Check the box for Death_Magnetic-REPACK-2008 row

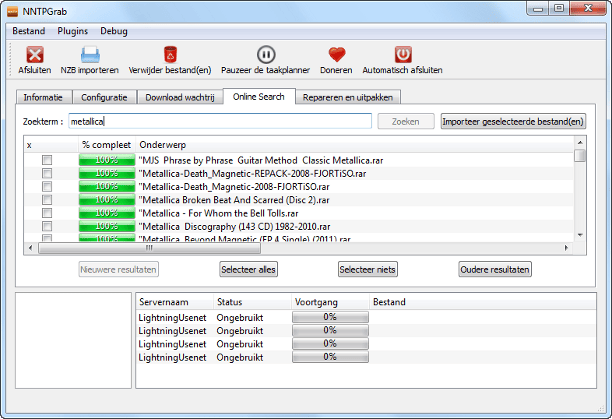click(x=47, y=174)
